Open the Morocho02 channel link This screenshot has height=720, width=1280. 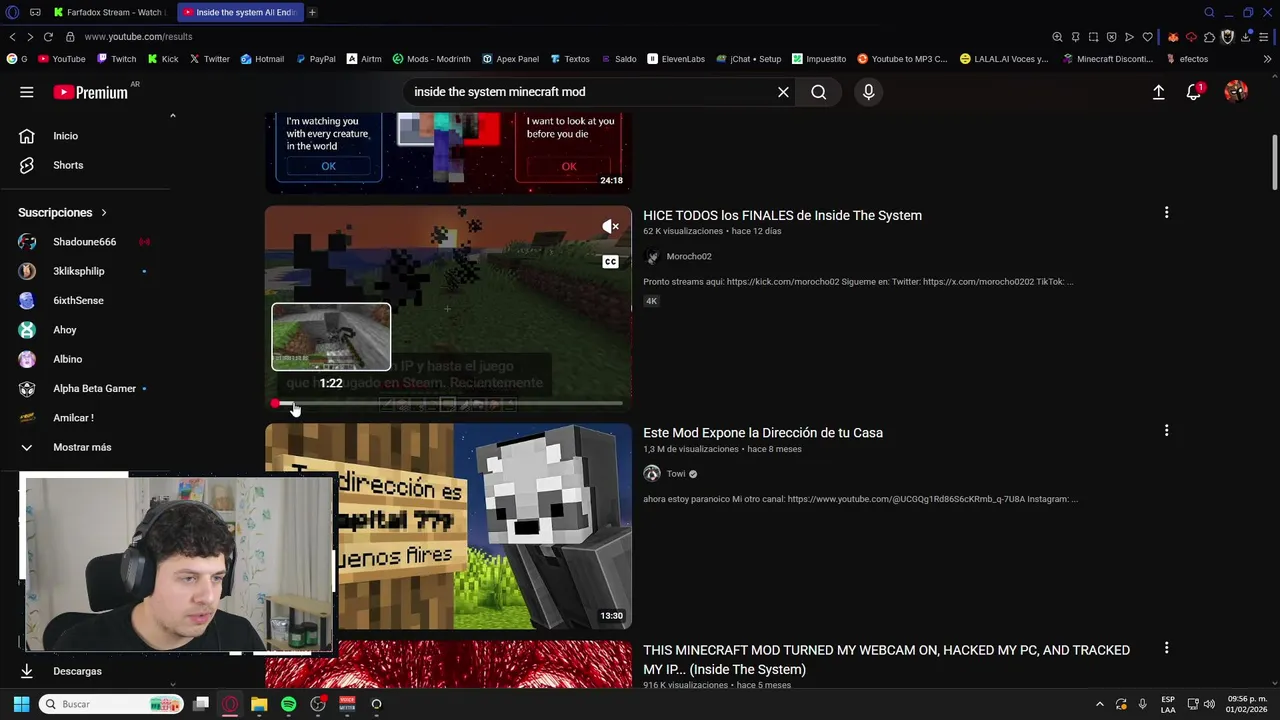[689, 257]
